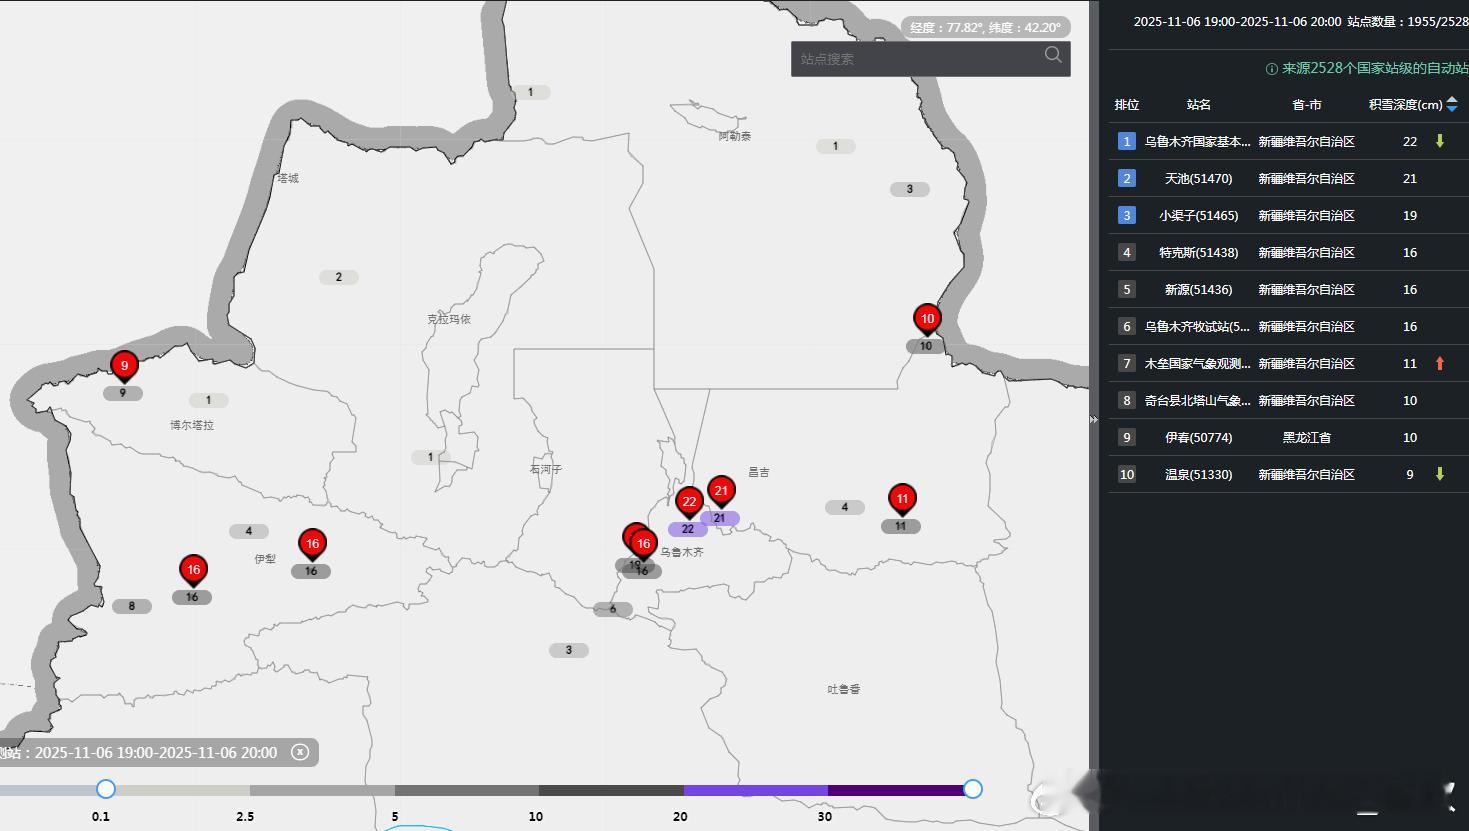Click the snow depth value 19 in the table
The image size is (1469, 831).
tap(1410, 215)
